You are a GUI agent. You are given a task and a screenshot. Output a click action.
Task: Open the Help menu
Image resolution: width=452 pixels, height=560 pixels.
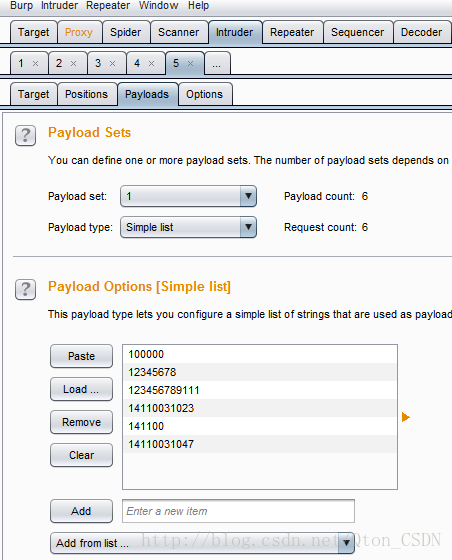[x=199, y=5]
